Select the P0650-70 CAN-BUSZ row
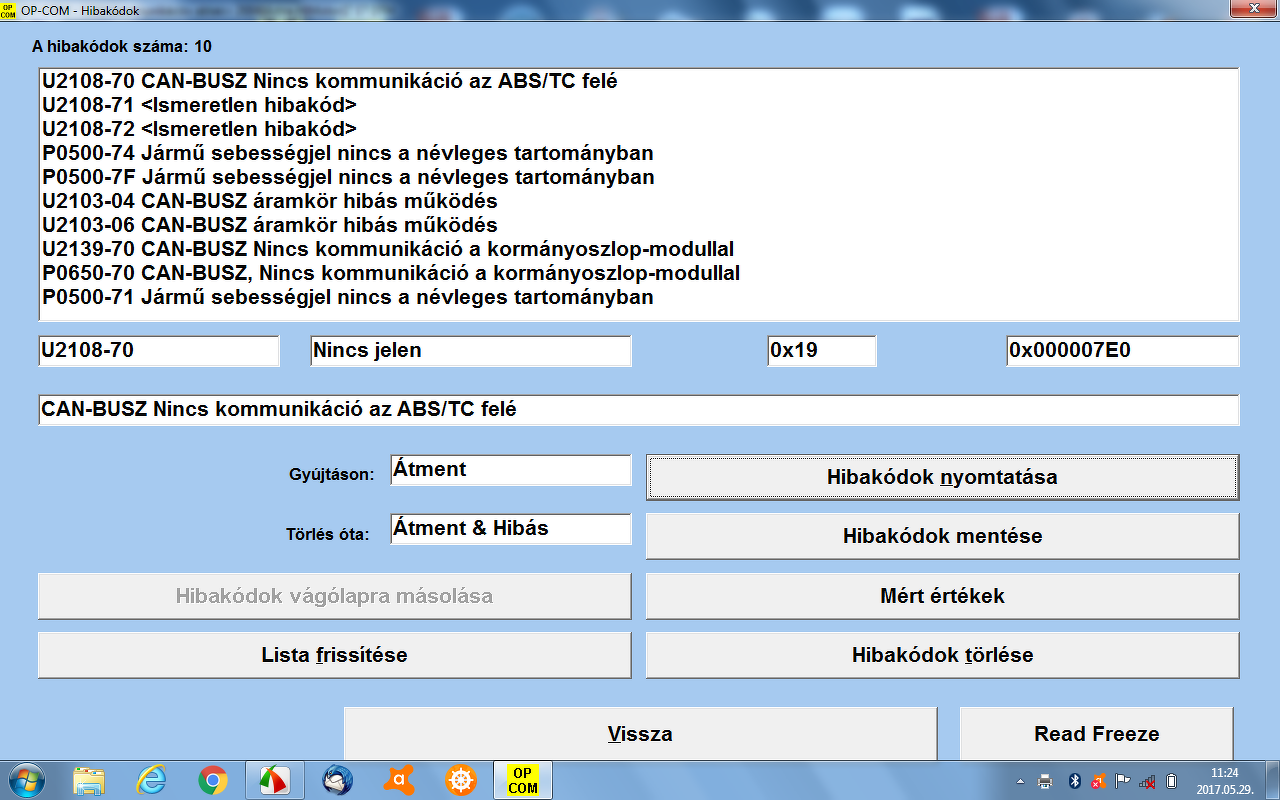1280x800 pixels. point(639,273)
